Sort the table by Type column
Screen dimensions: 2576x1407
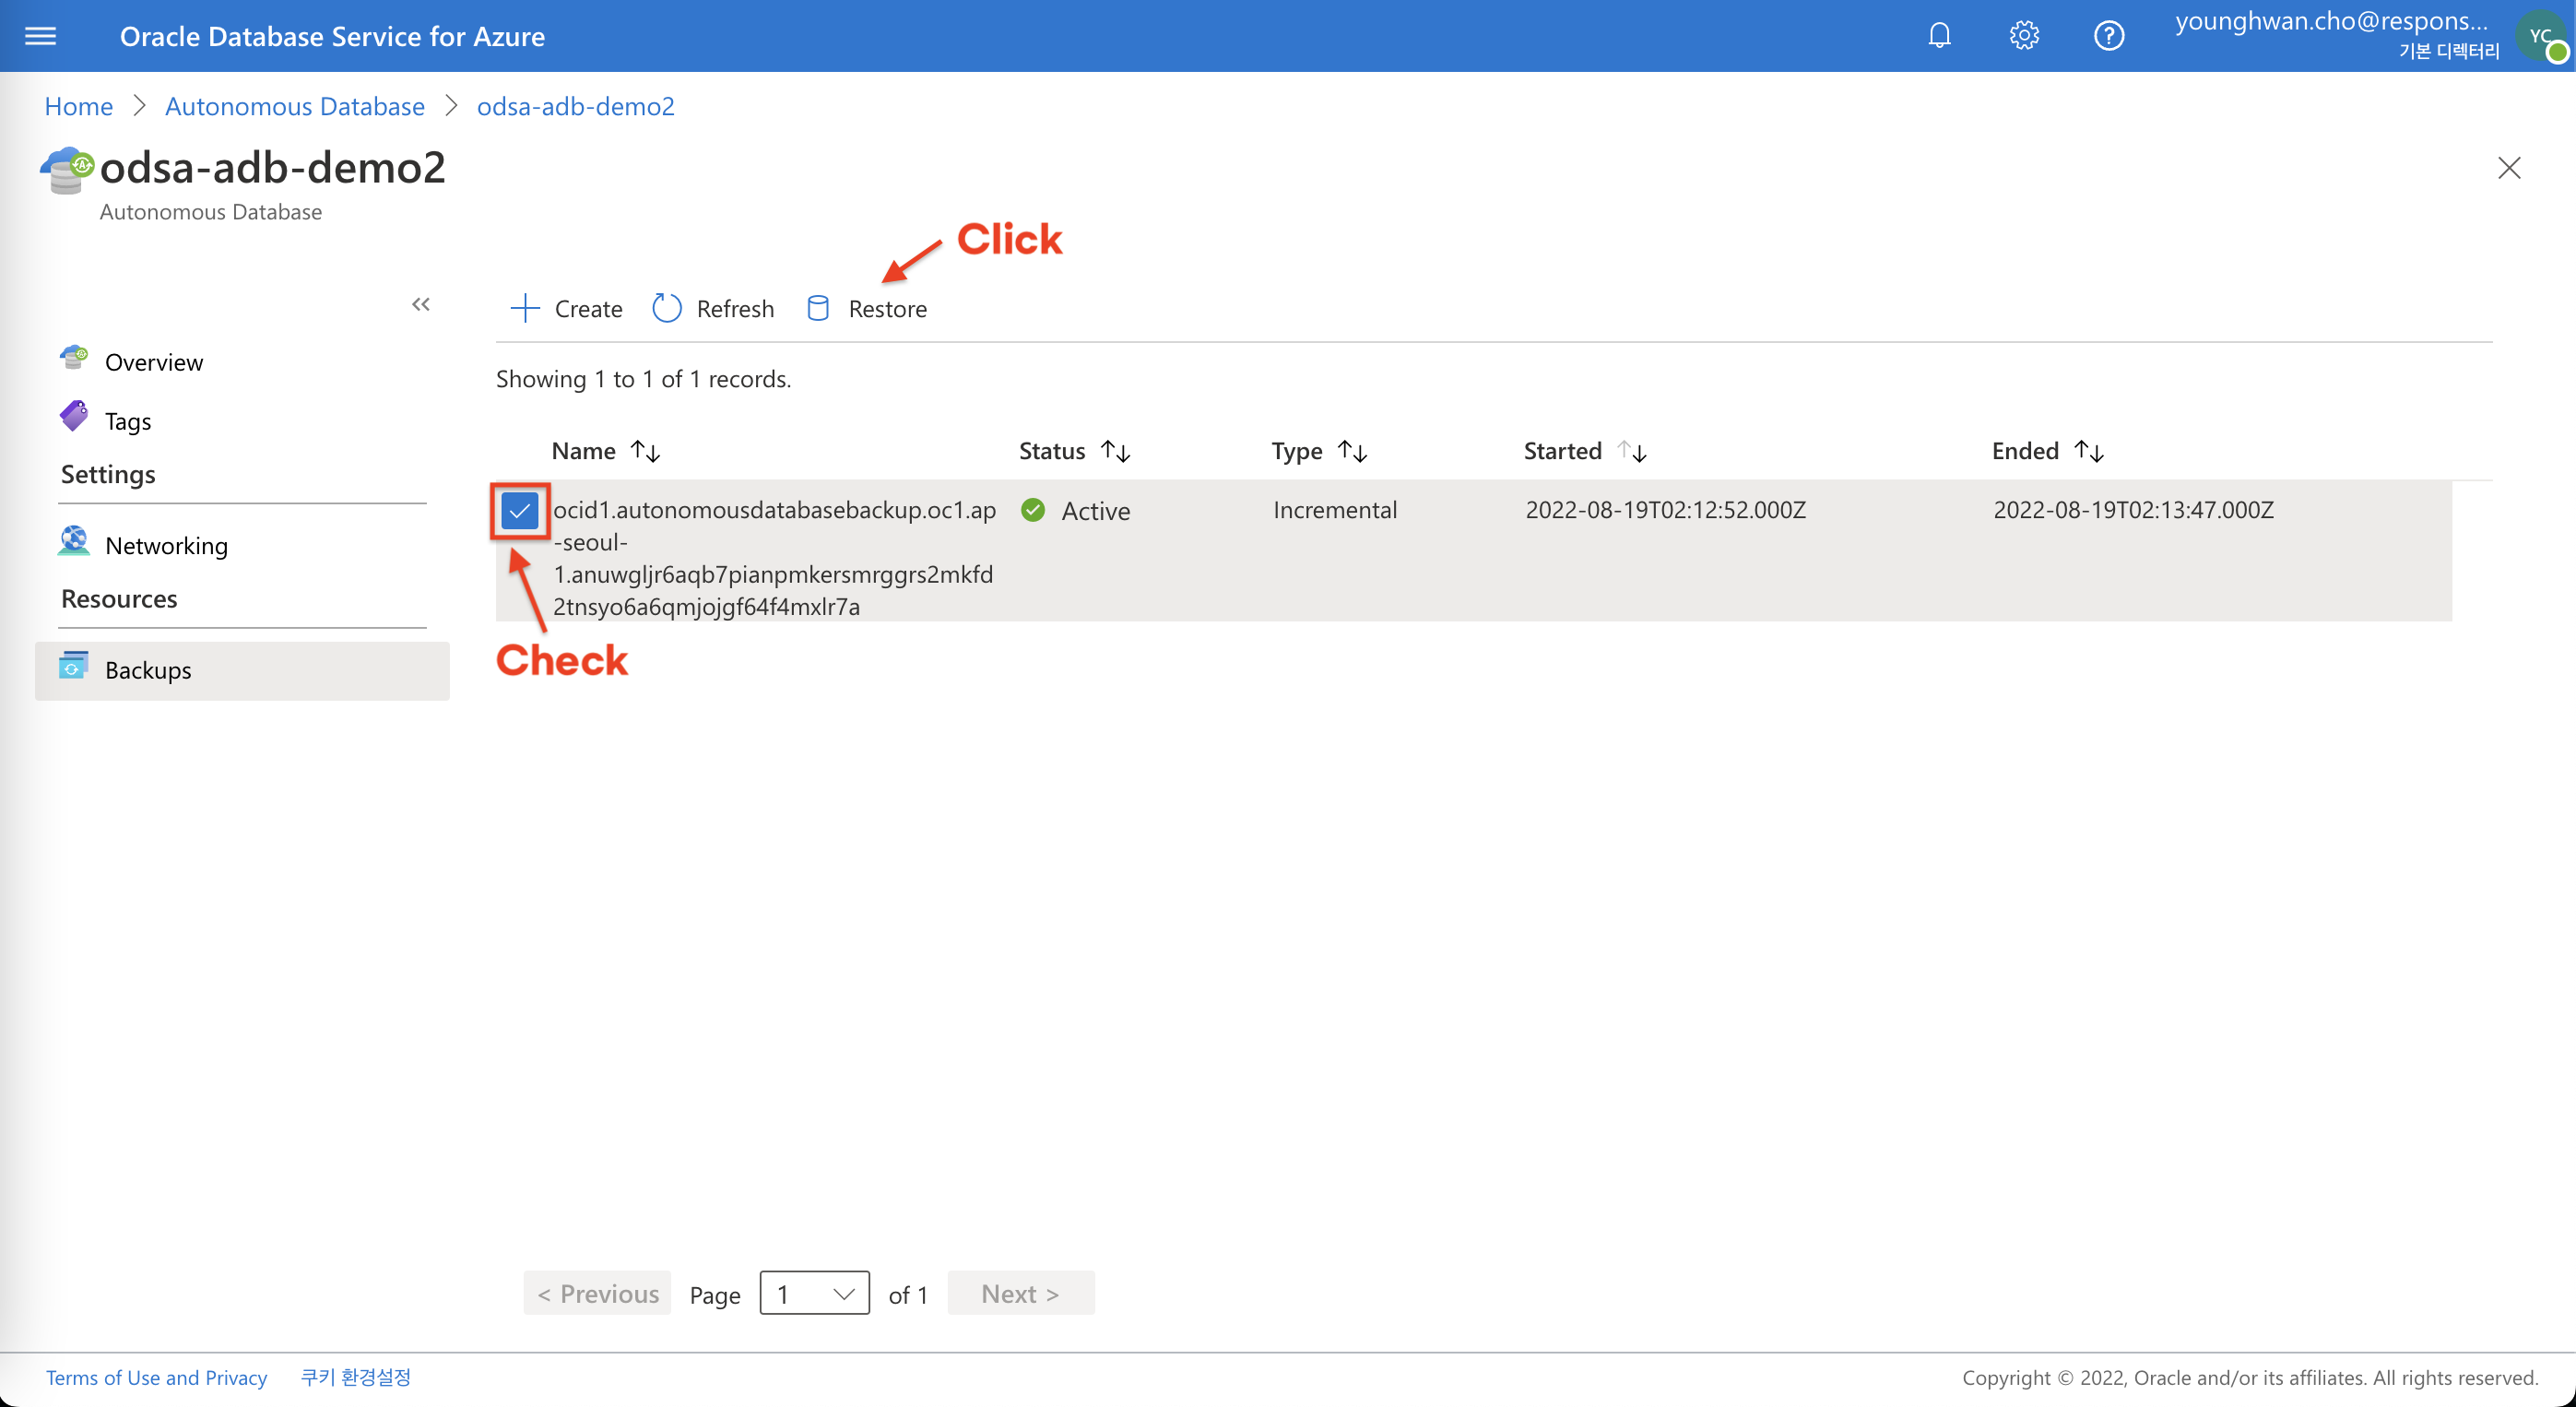[1353, 451]
